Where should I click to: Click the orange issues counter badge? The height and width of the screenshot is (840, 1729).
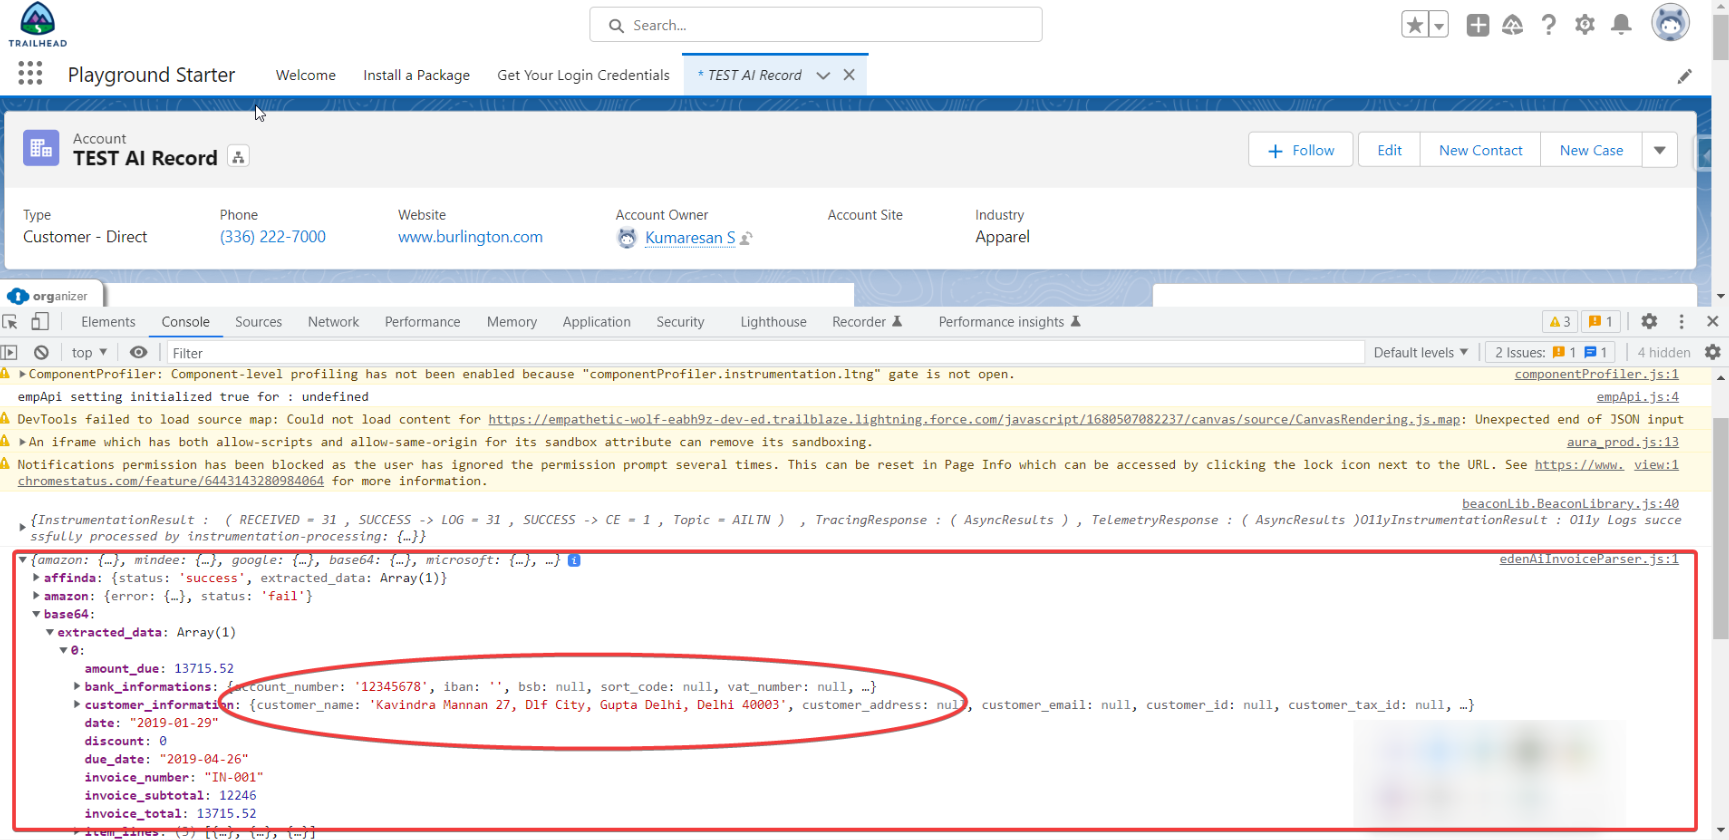coord(1602,322)
